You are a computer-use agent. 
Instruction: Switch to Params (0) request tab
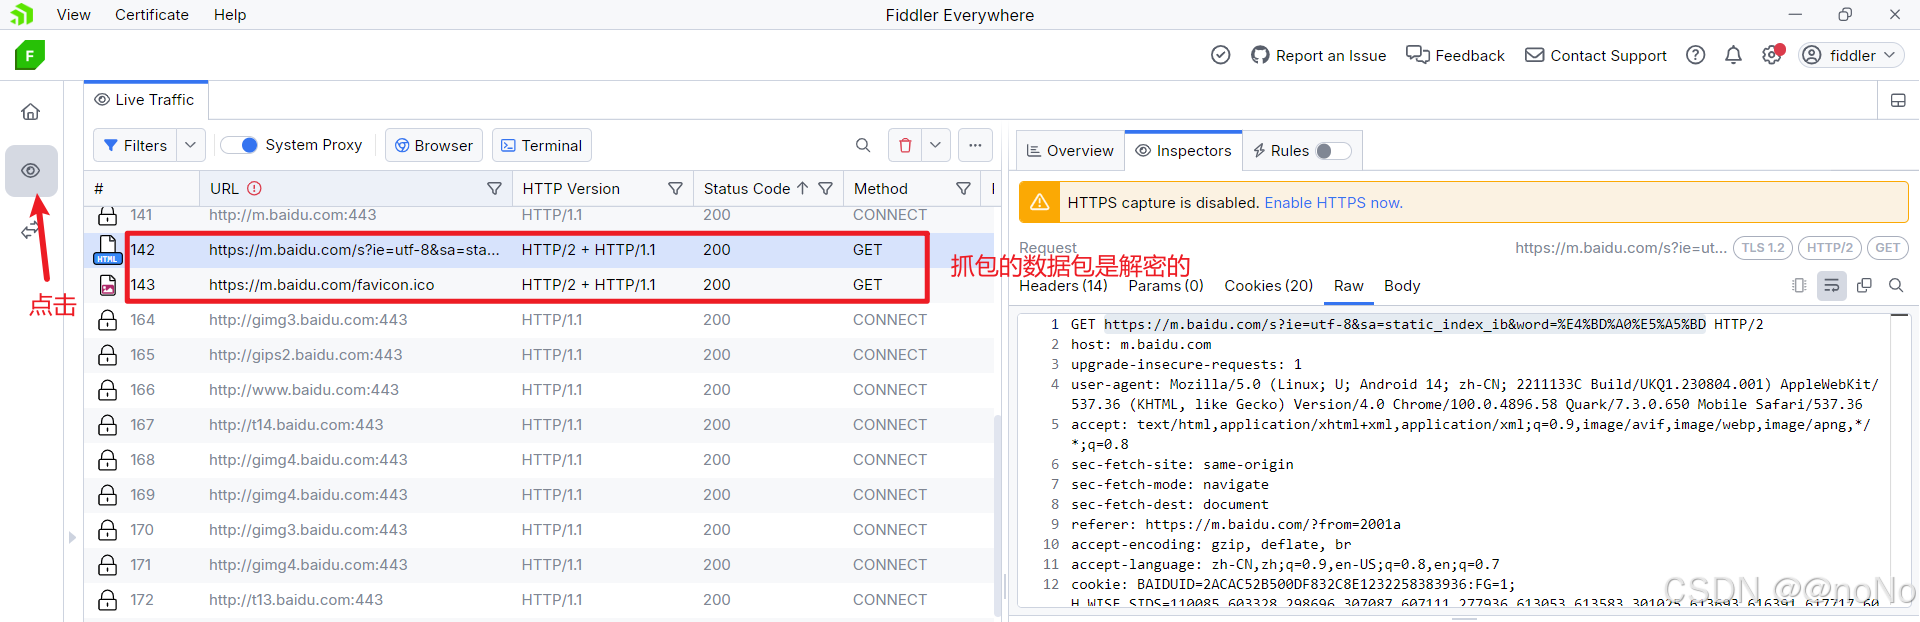coord(1166,286)
